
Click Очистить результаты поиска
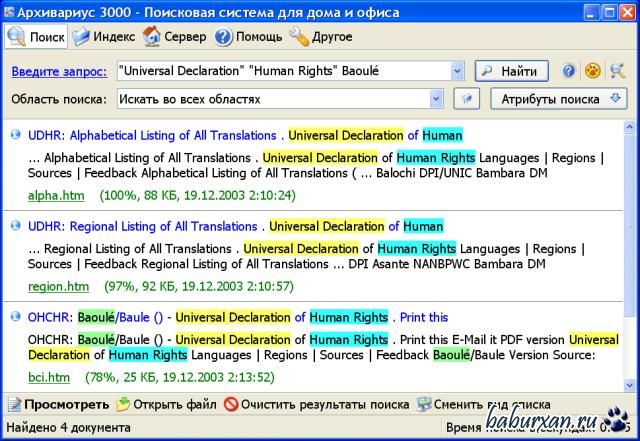pos(315,405)
